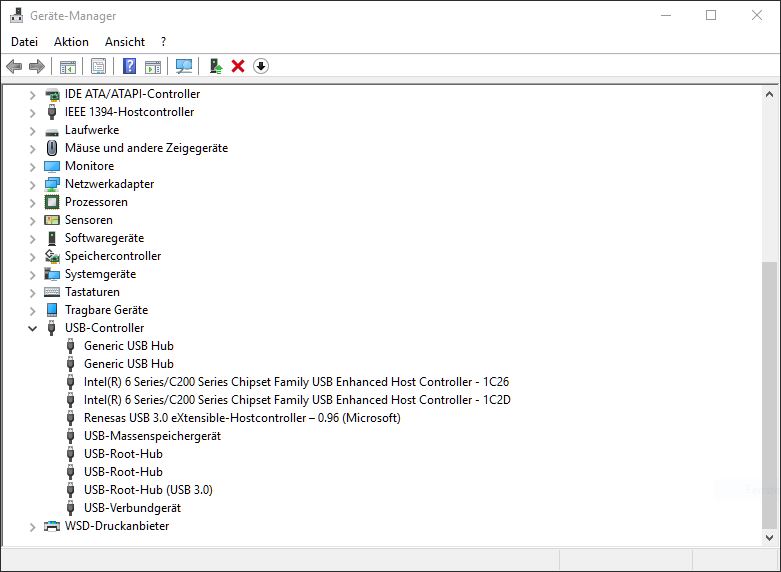This screenshot has width=781, height=572.
Task: Click the Speichercontroller icon
Action: (52, 256)
